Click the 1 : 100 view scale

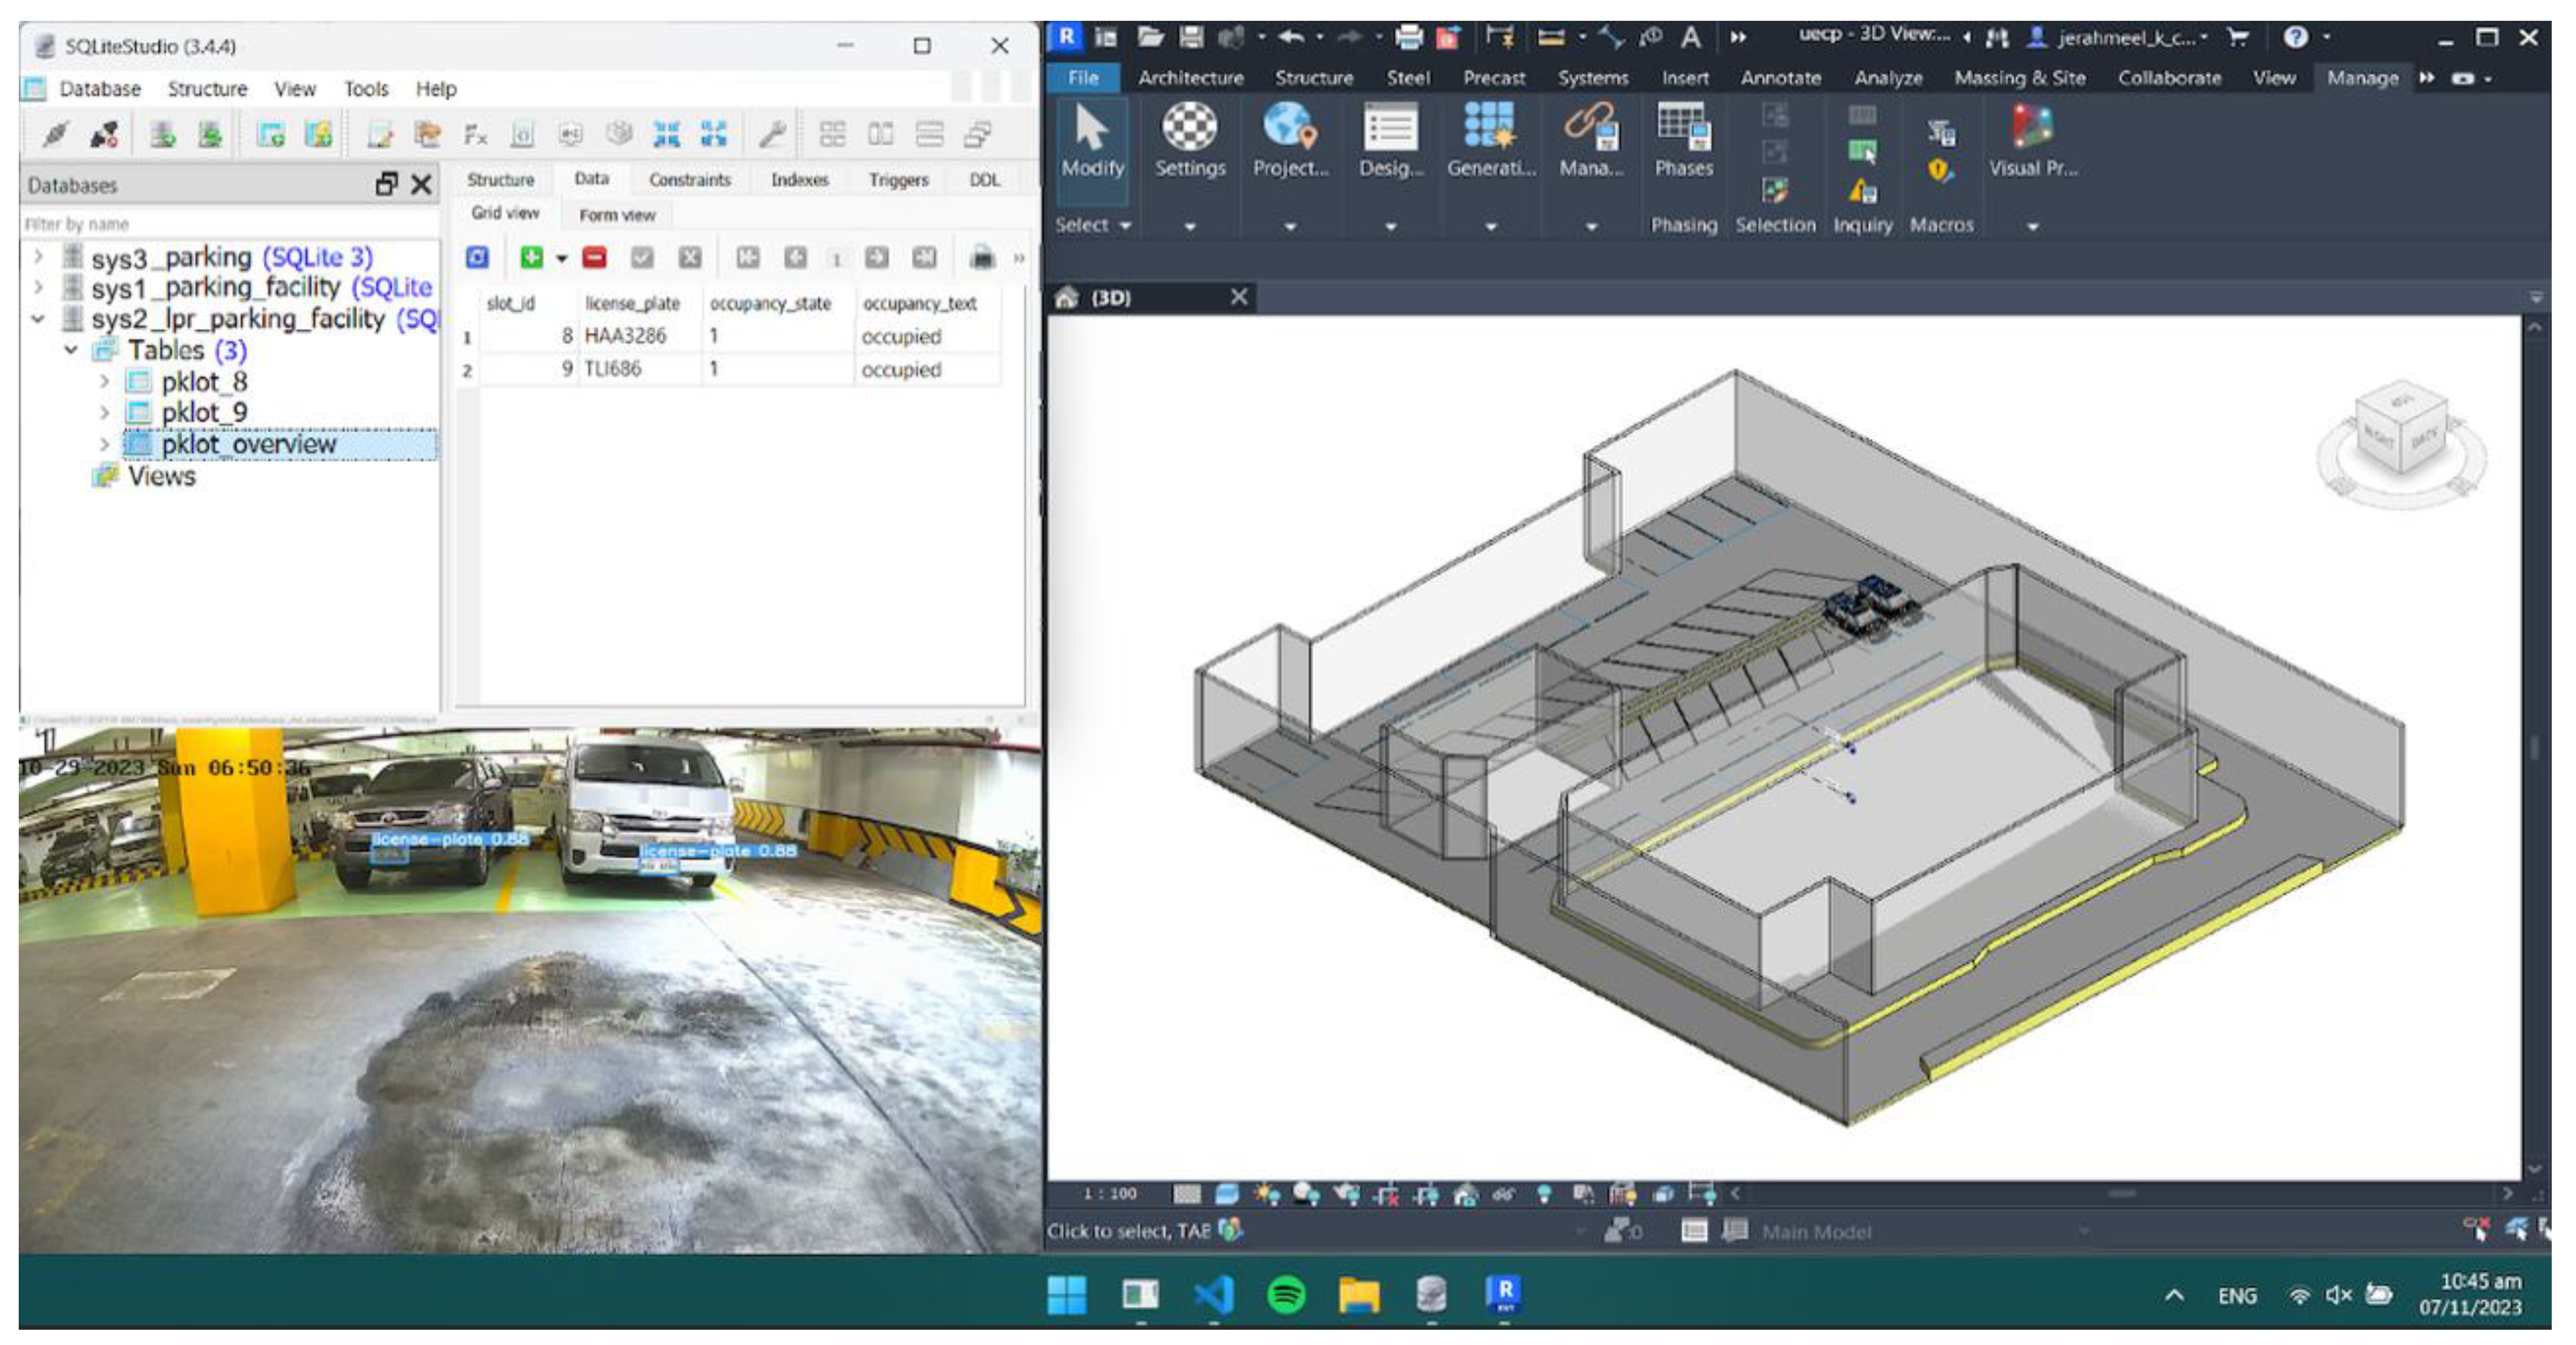[x=1110, y=1193]
